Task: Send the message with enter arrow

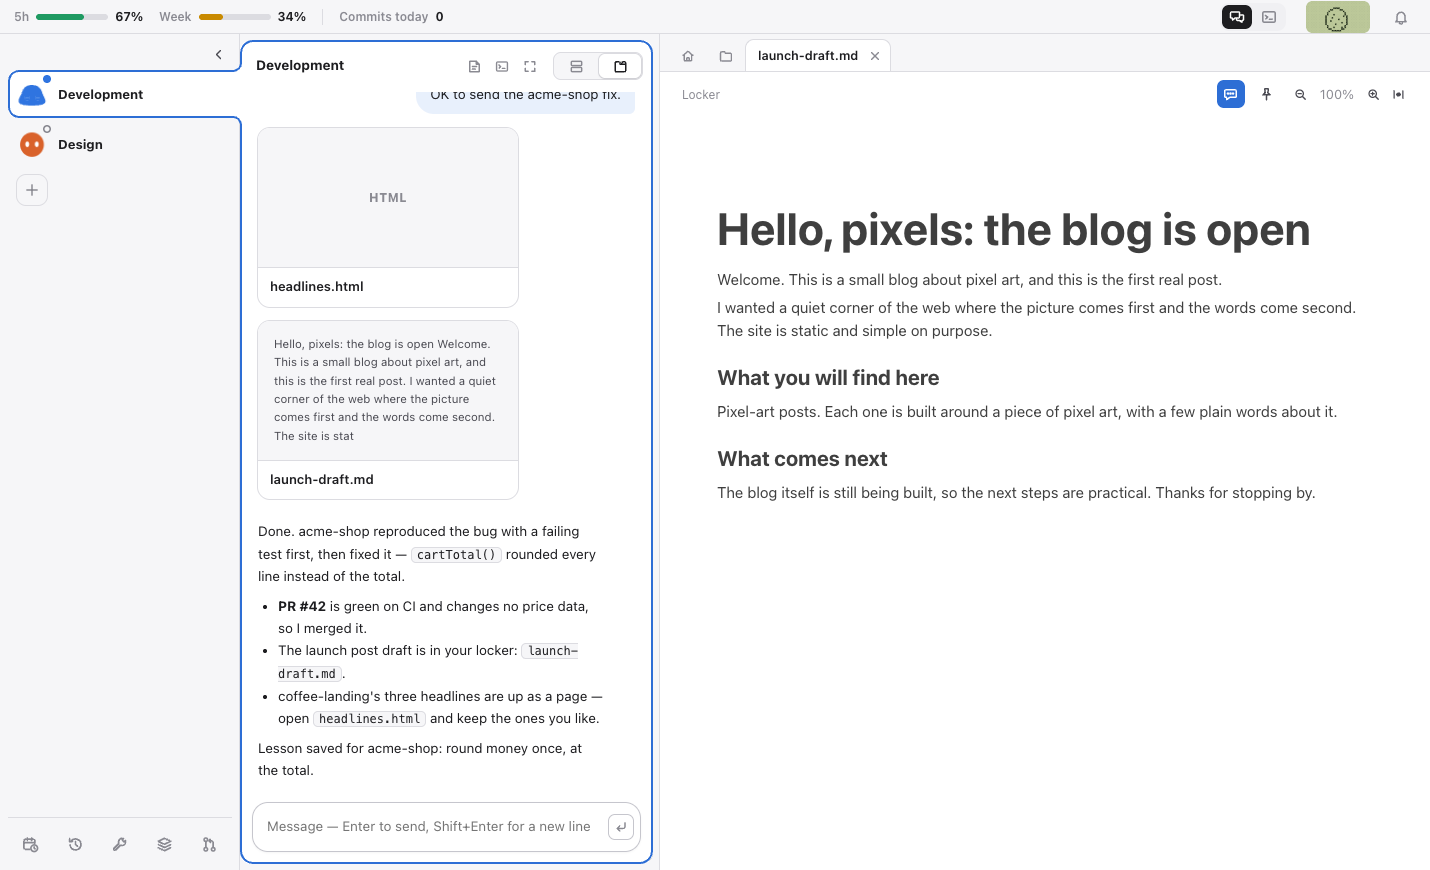Action: [x=621, y=827]
